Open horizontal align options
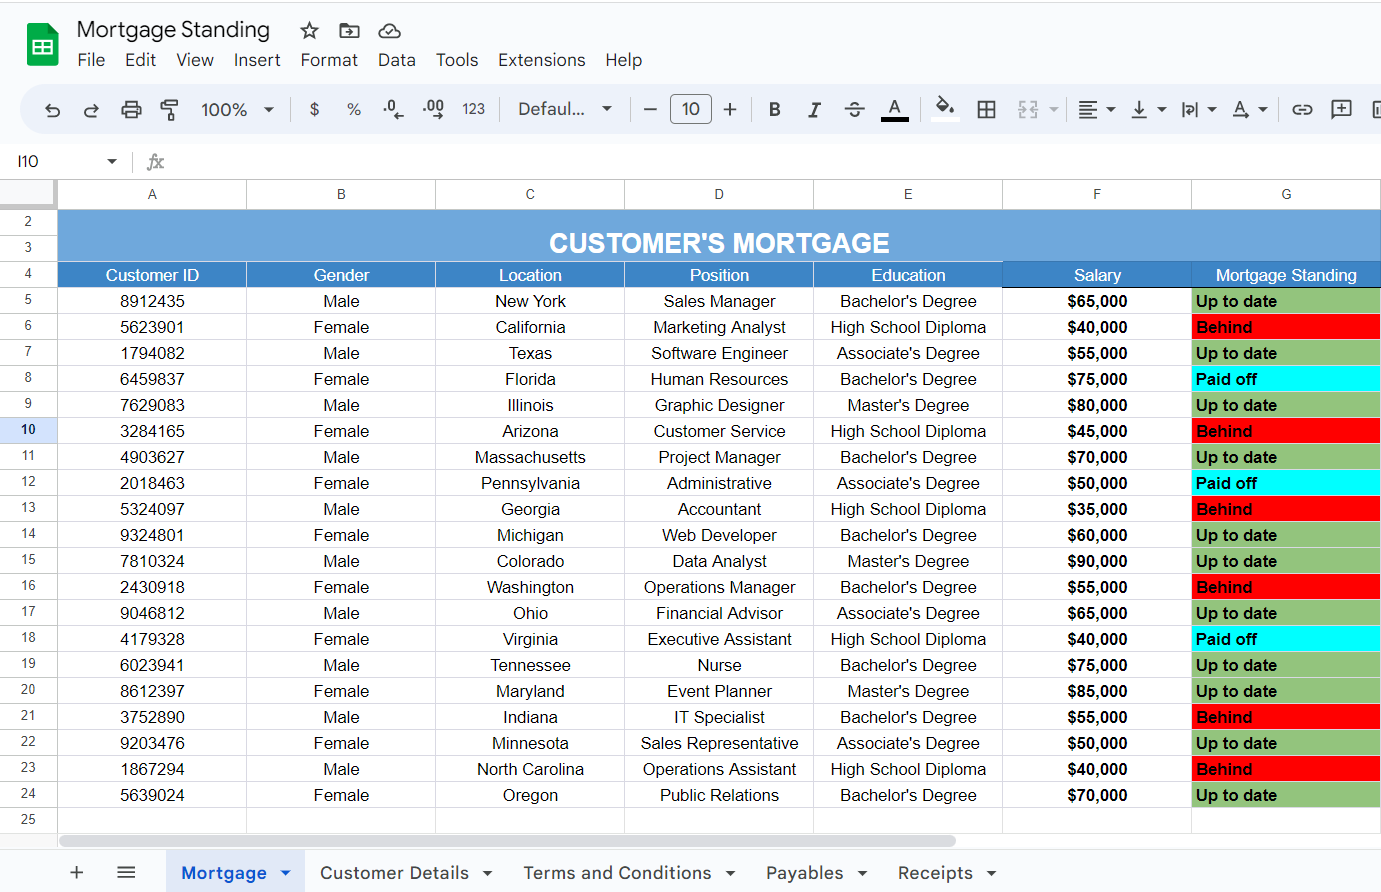 tap(1097, 109)
